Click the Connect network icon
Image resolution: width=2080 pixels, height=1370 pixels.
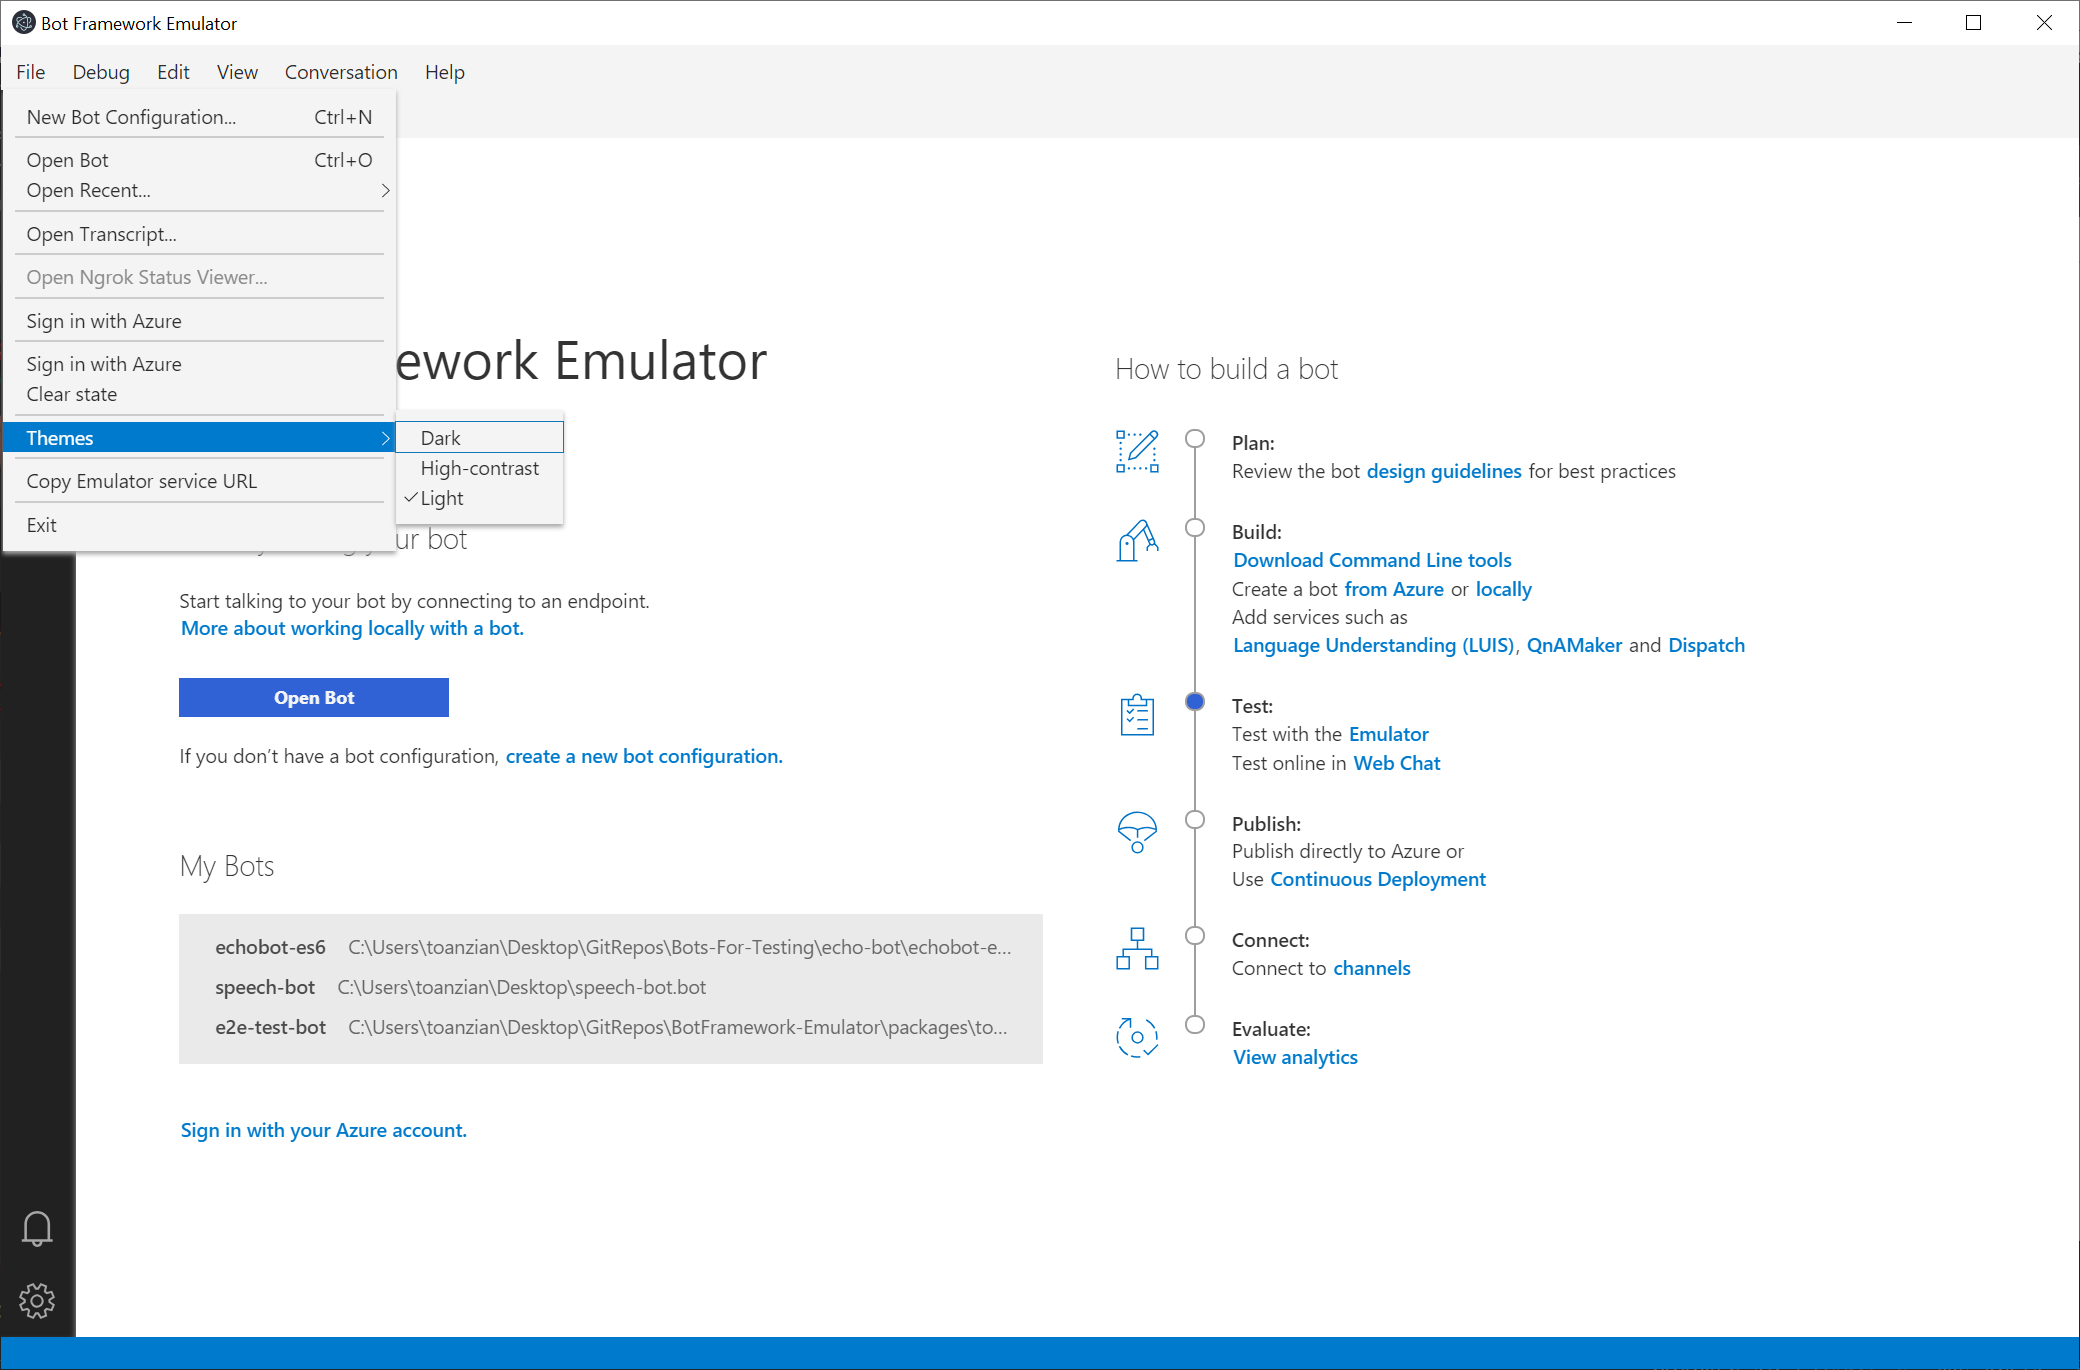(1137, 948)
